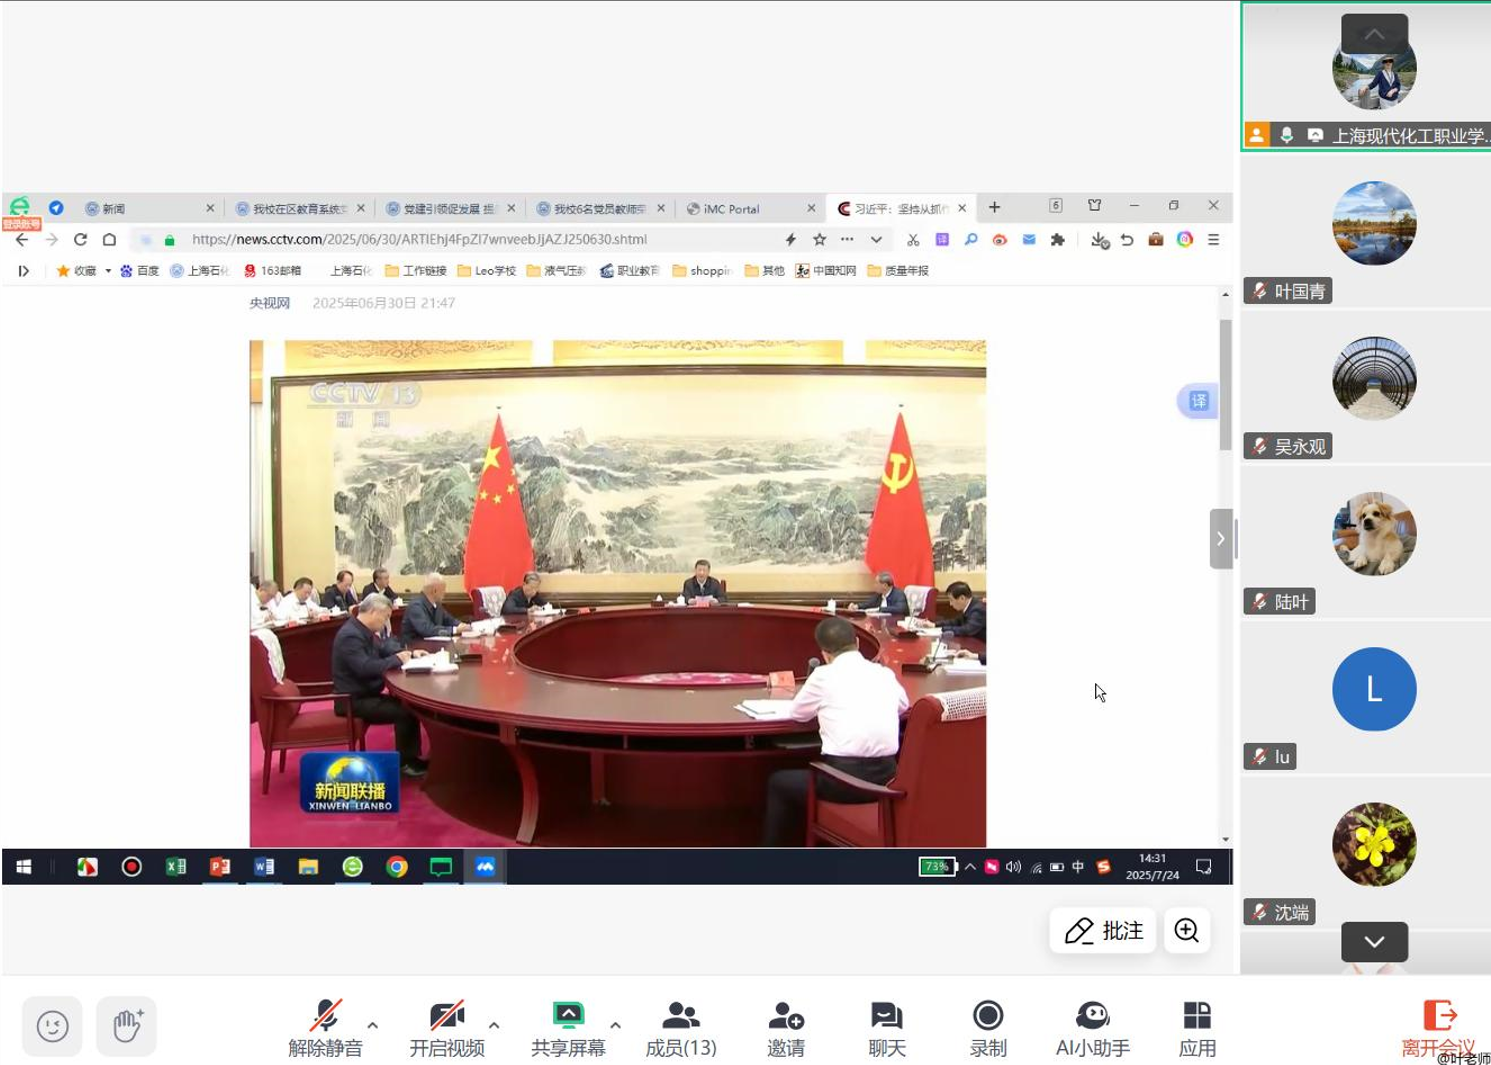Screen dimensions: 1491x1065
Task: Open the emoji reactions button
Action: (52, 1026)
